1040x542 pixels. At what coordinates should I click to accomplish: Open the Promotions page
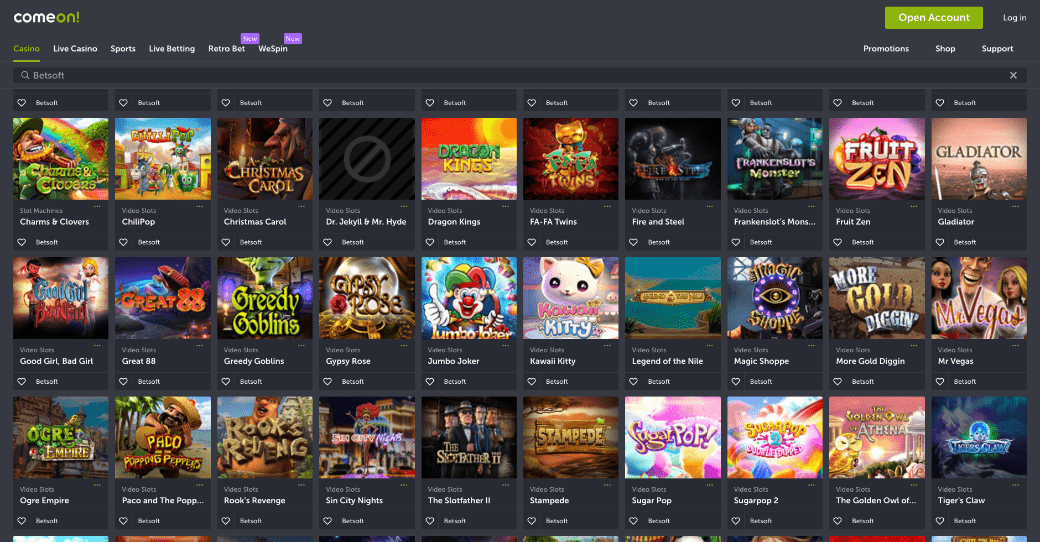click(x=885, y=48)
